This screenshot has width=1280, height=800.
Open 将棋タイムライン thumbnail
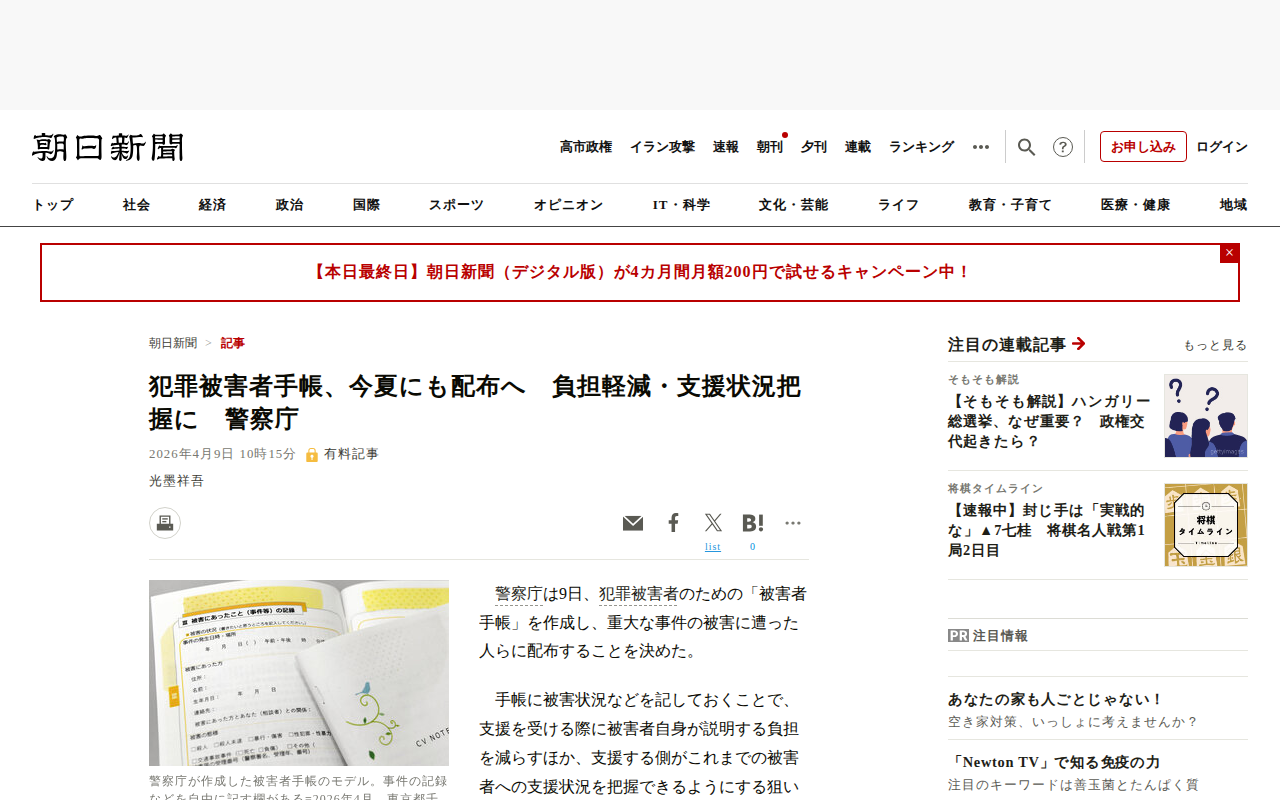[x=1206, y=525]
